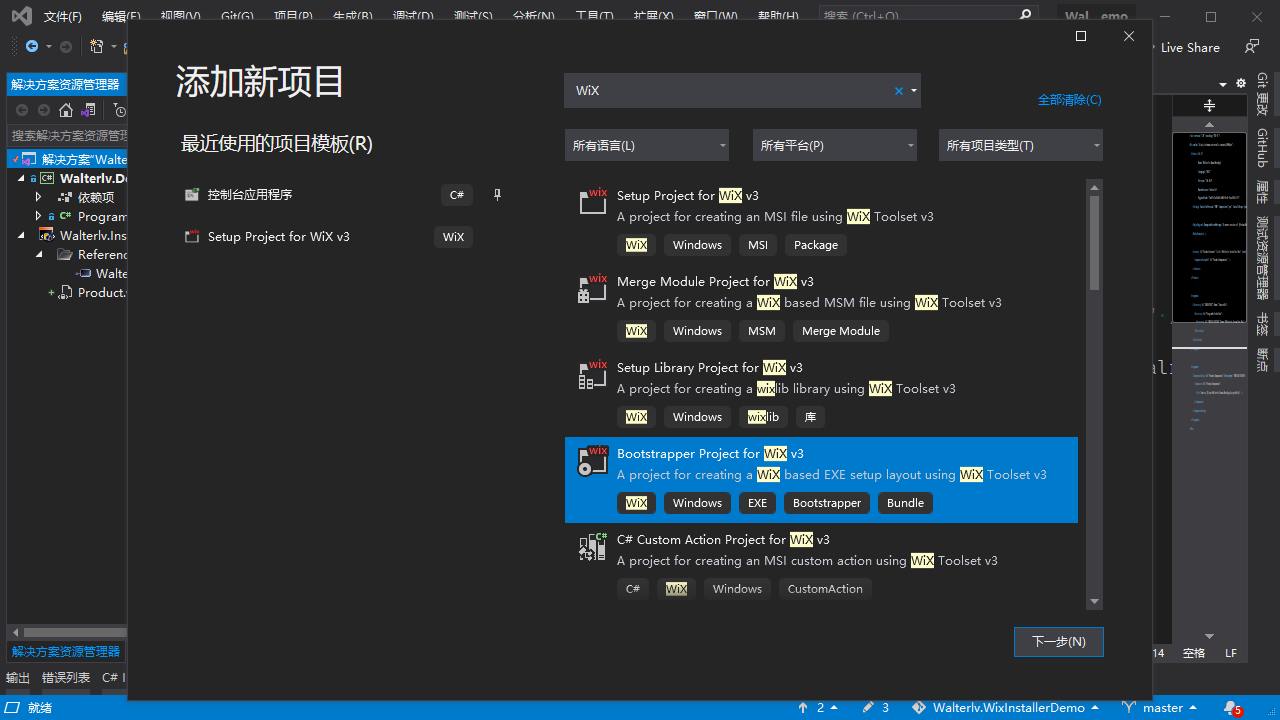Screen dimensions: 1280x720
Task: Click the Visual Studio logo icon
Action: (x=21, y=16)
